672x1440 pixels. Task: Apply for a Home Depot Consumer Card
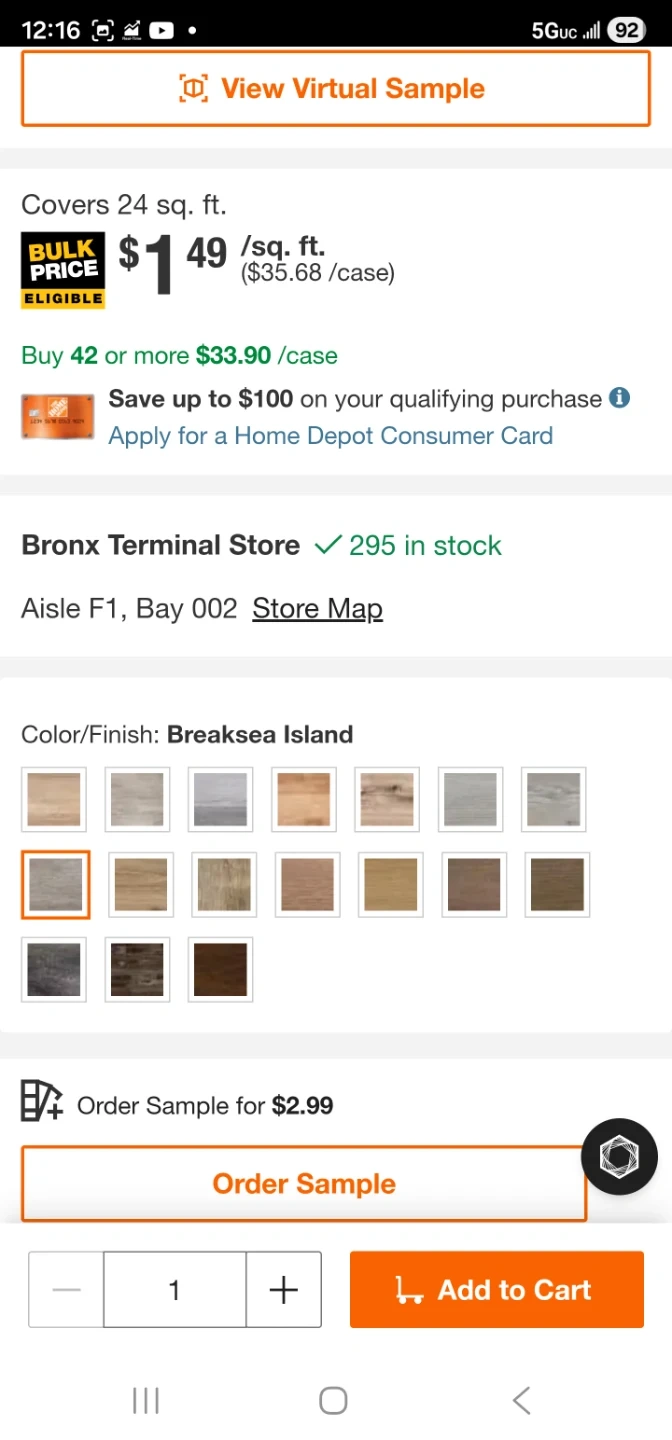tap(330, 436)
